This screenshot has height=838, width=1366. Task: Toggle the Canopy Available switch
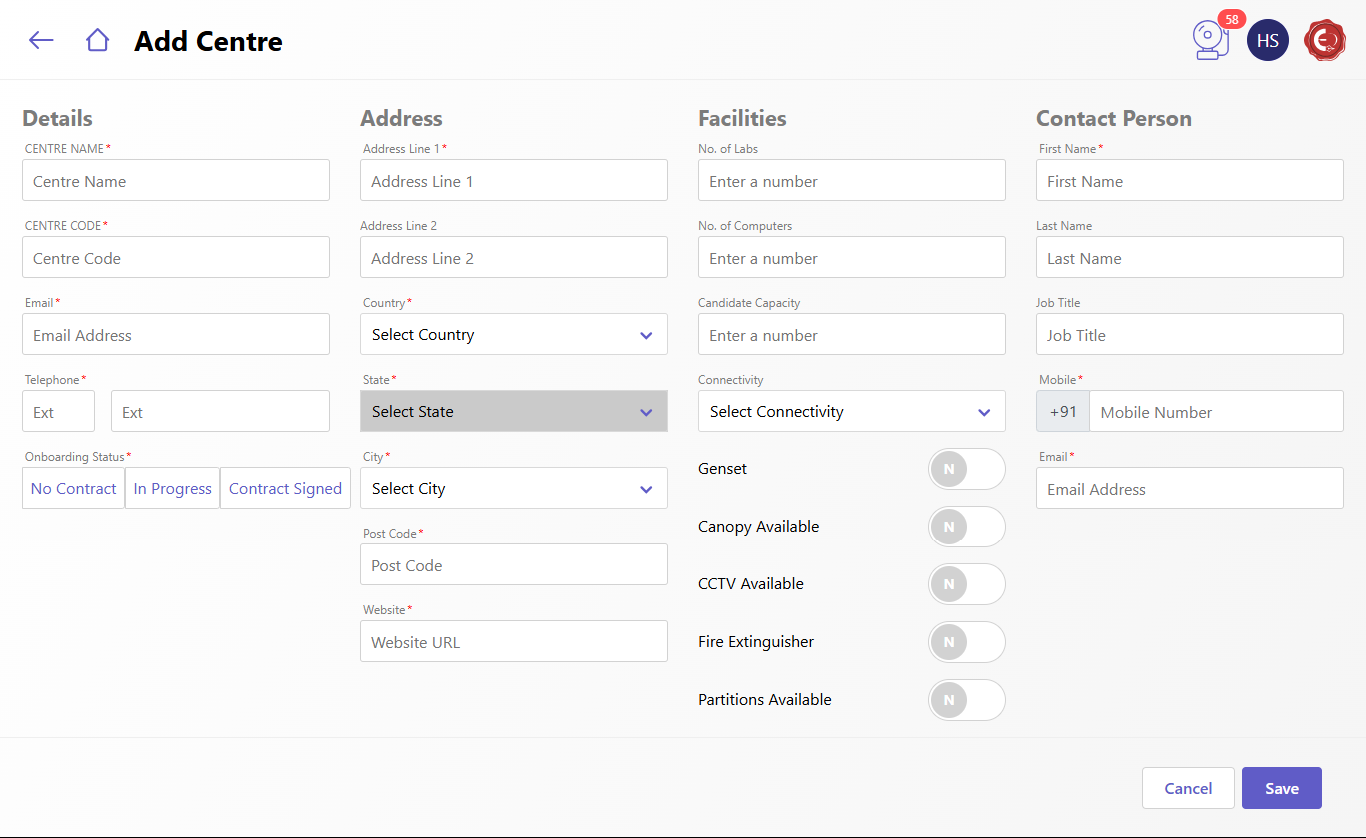coord(966,527)
